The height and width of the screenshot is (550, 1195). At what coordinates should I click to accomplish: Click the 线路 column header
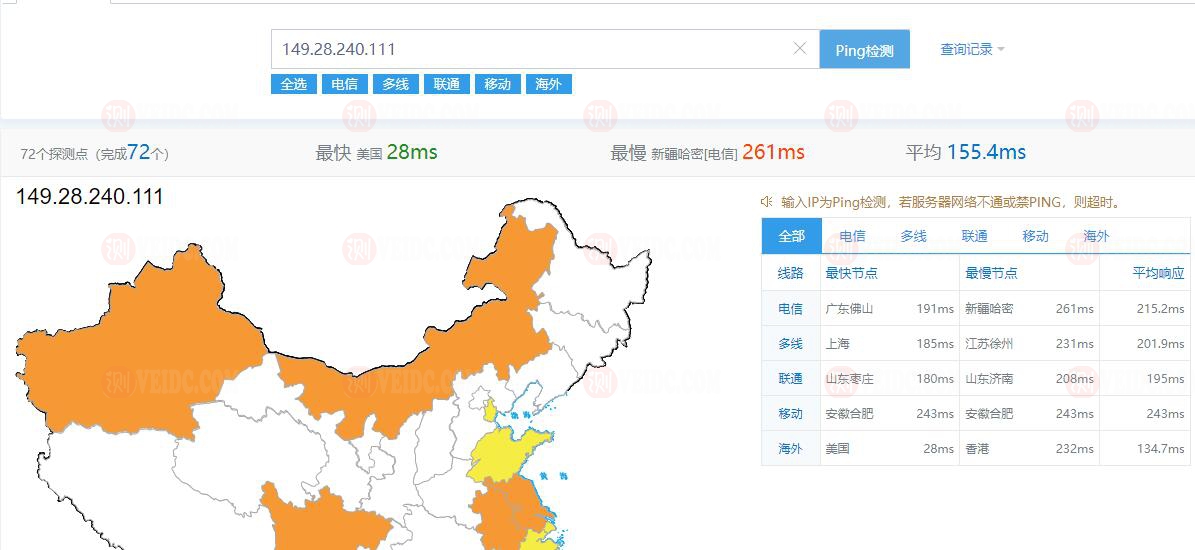790,273
